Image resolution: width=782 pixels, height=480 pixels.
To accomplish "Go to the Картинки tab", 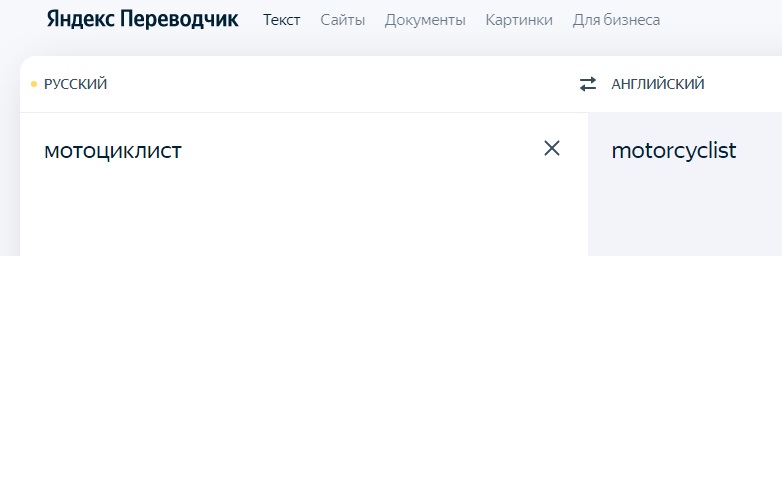I will 518,20.
